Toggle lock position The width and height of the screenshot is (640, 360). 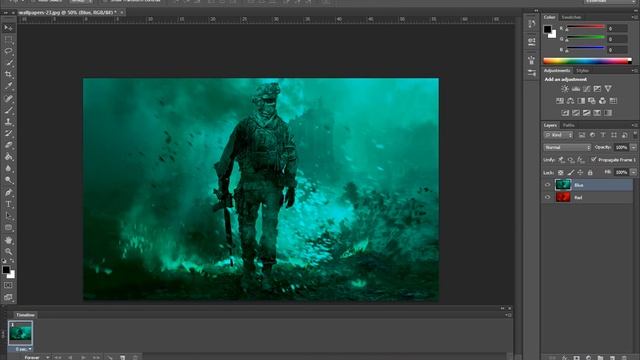point(580,173)
